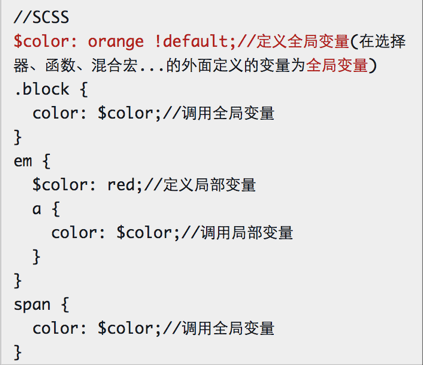Image resolution: width=423 pixels, height=365 pixels.
Task: Click the 定义局部变量 comment
Action: point(209,185)
